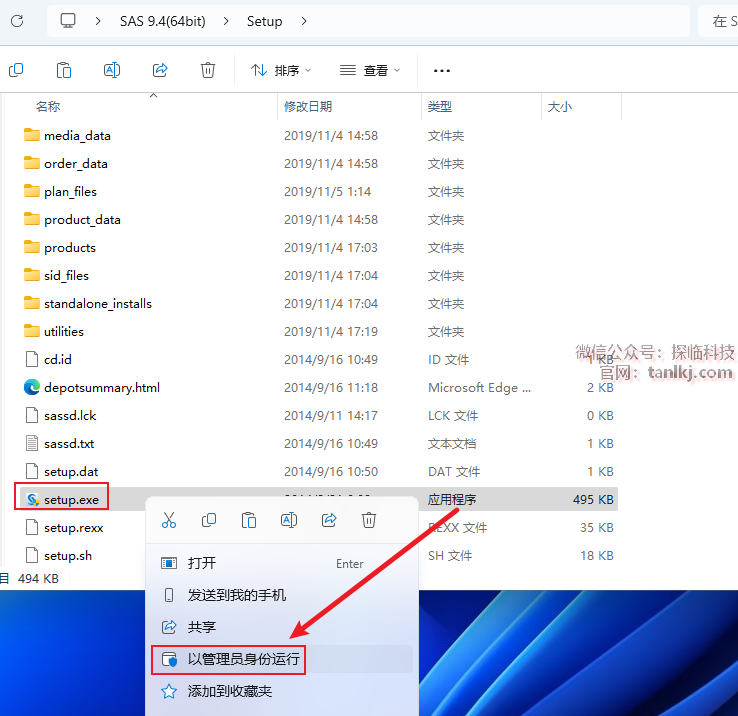Click the paste icon in context menu
Image resolution: width=738 pixels, height=716 pixels.
point(249,520)
